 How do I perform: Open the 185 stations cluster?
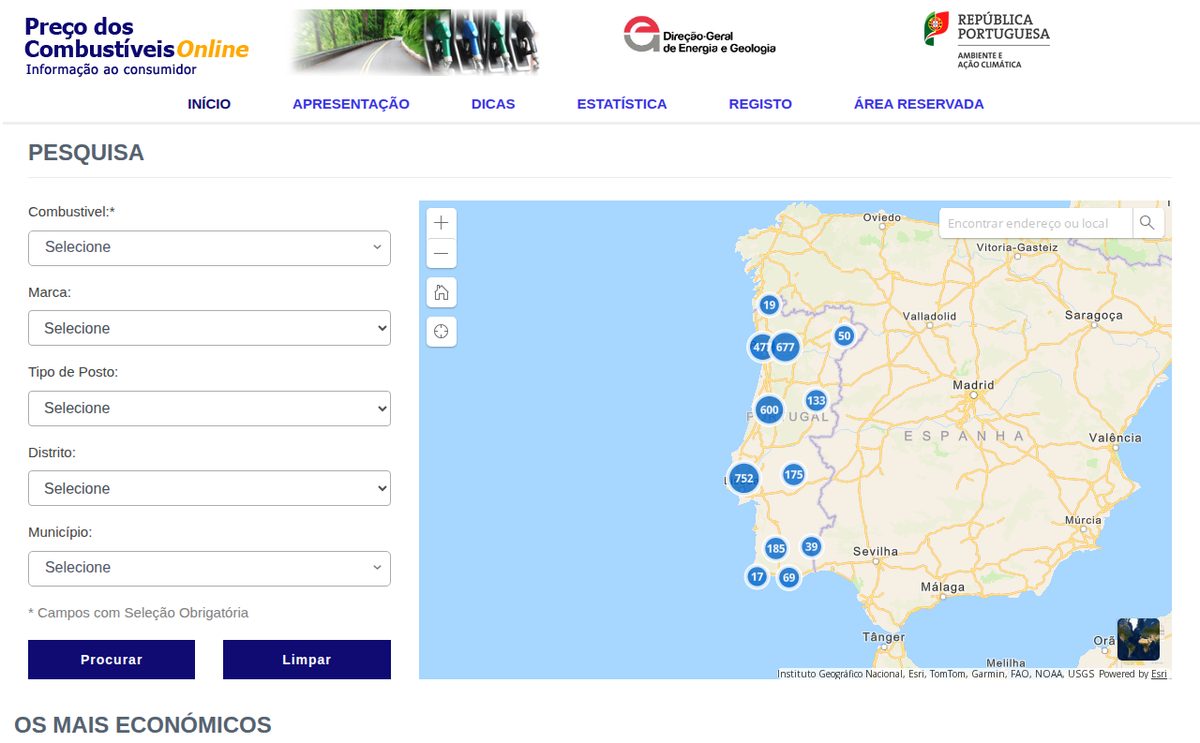click(x=776, y=548)
